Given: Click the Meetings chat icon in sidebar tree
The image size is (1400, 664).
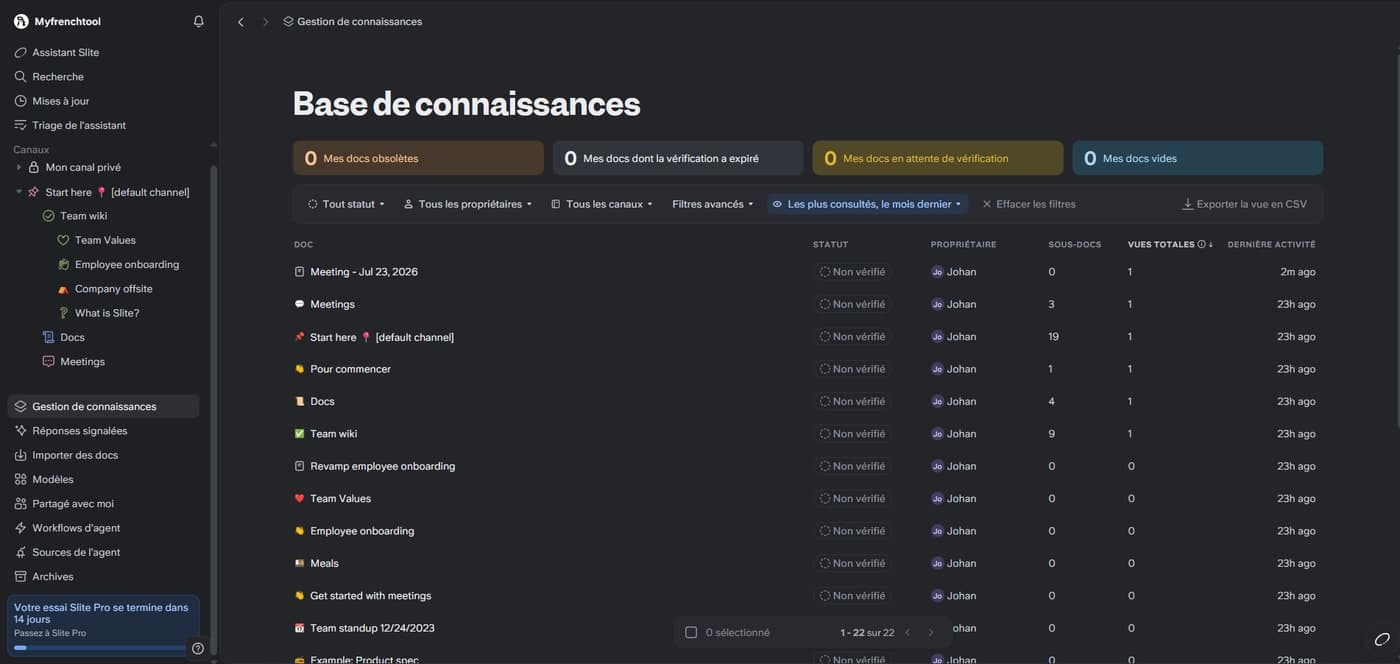Looking at the screenshot, I should tap(48, 362).
